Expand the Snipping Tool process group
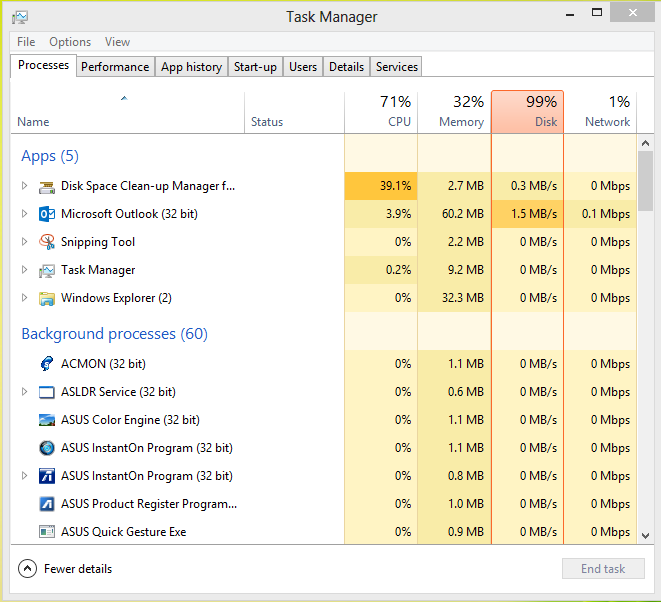The height and width of the screenshot is (602, 661). click(24, 242)
